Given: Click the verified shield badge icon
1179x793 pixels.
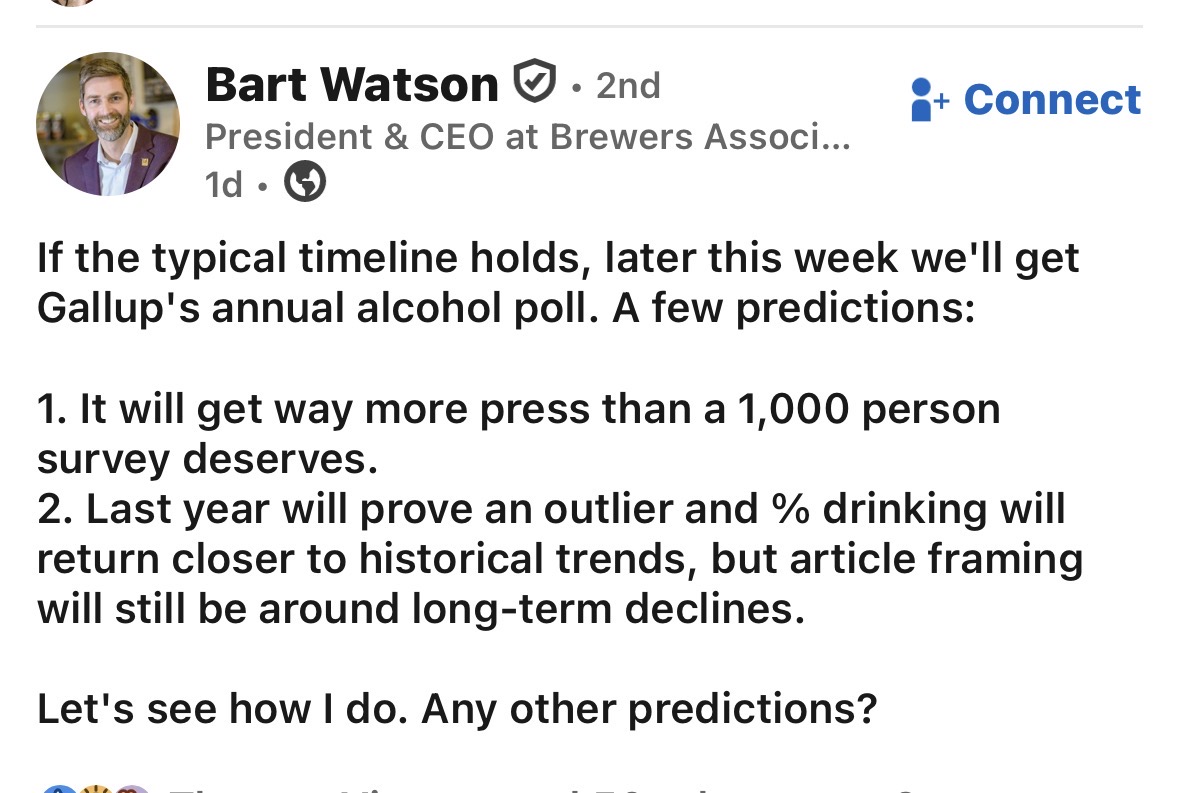Looking at the screenshot, I should [535, 81].
